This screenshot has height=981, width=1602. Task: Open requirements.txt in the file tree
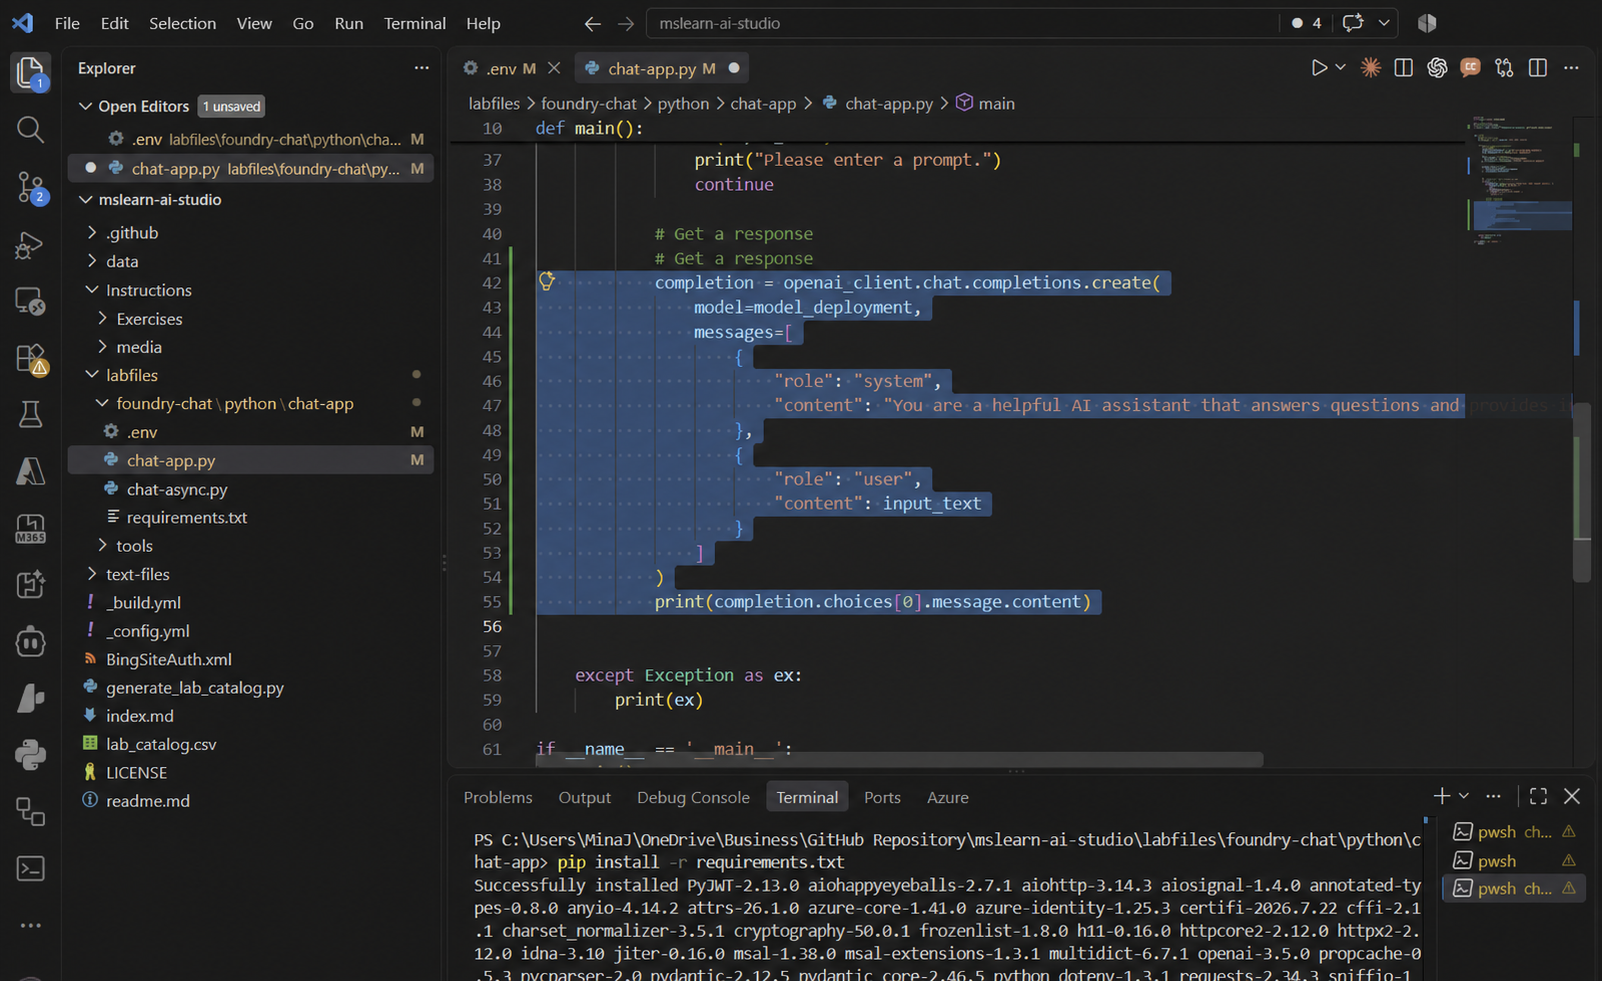(x=186, y=517)
